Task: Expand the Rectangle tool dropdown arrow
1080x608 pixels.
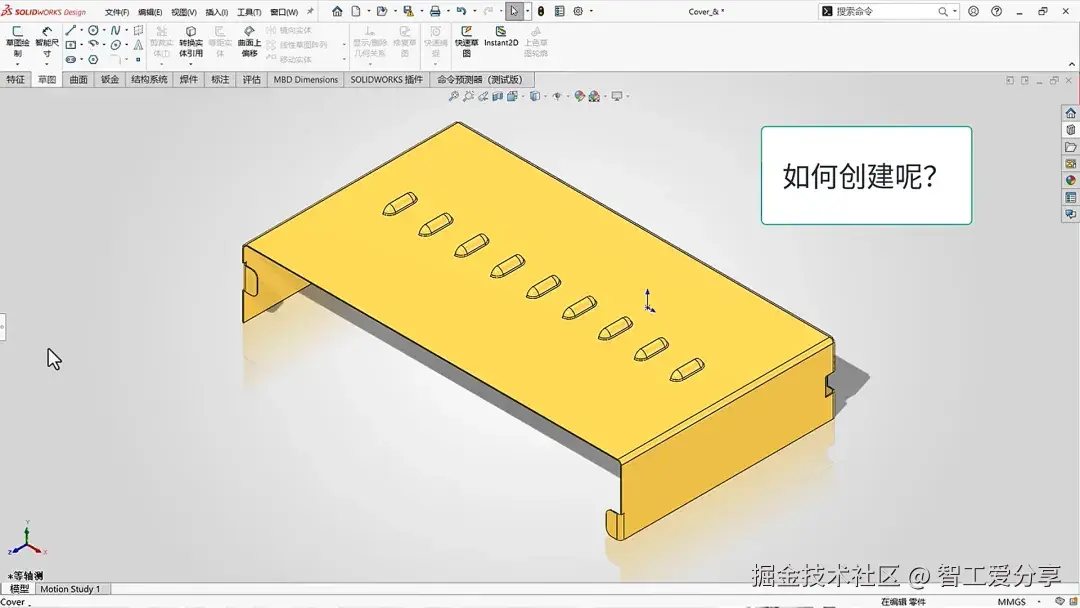Action: point(81,45)
